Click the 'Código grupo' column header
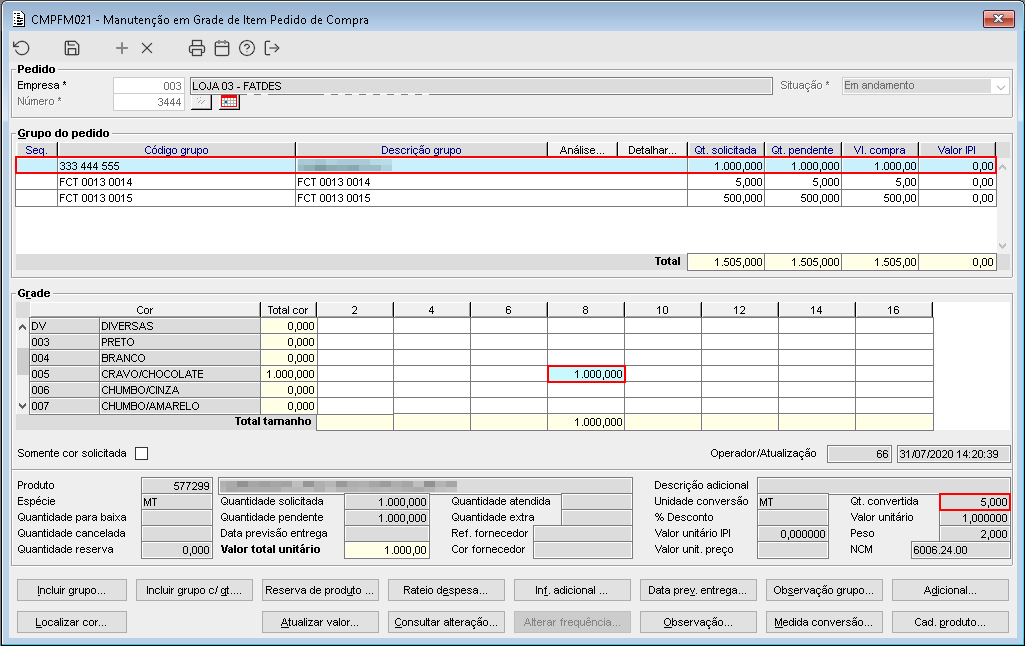Screen dimensions: 1025x646 [x=176, y=150]
